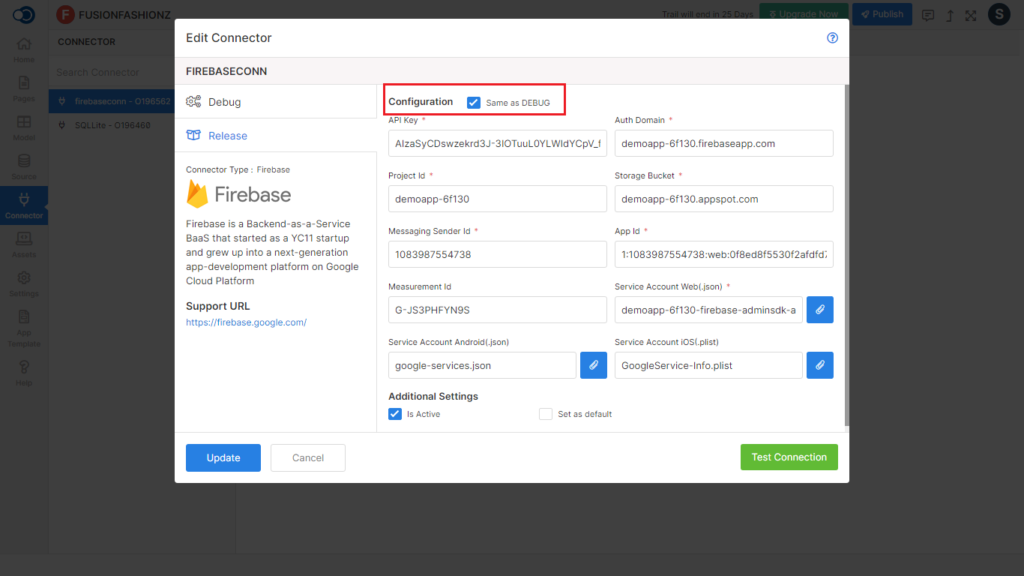Click the Project Id input field
Viewport: 1024px width, 576px height.
[497, 199]
